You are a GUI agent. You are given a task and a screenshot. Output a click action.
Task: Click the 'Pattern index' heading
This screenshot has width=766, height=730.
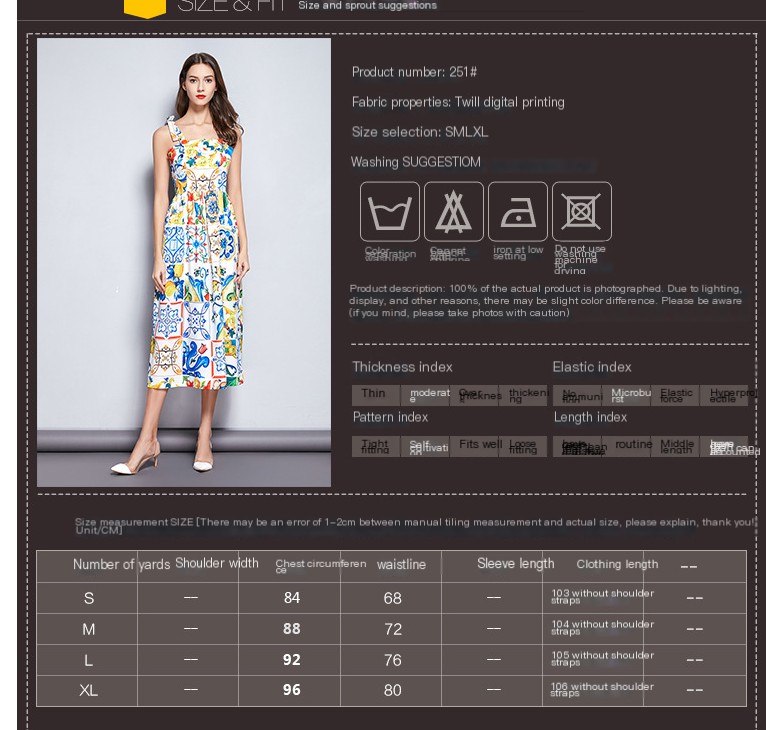pyautogui.click(x=390, y=417)
